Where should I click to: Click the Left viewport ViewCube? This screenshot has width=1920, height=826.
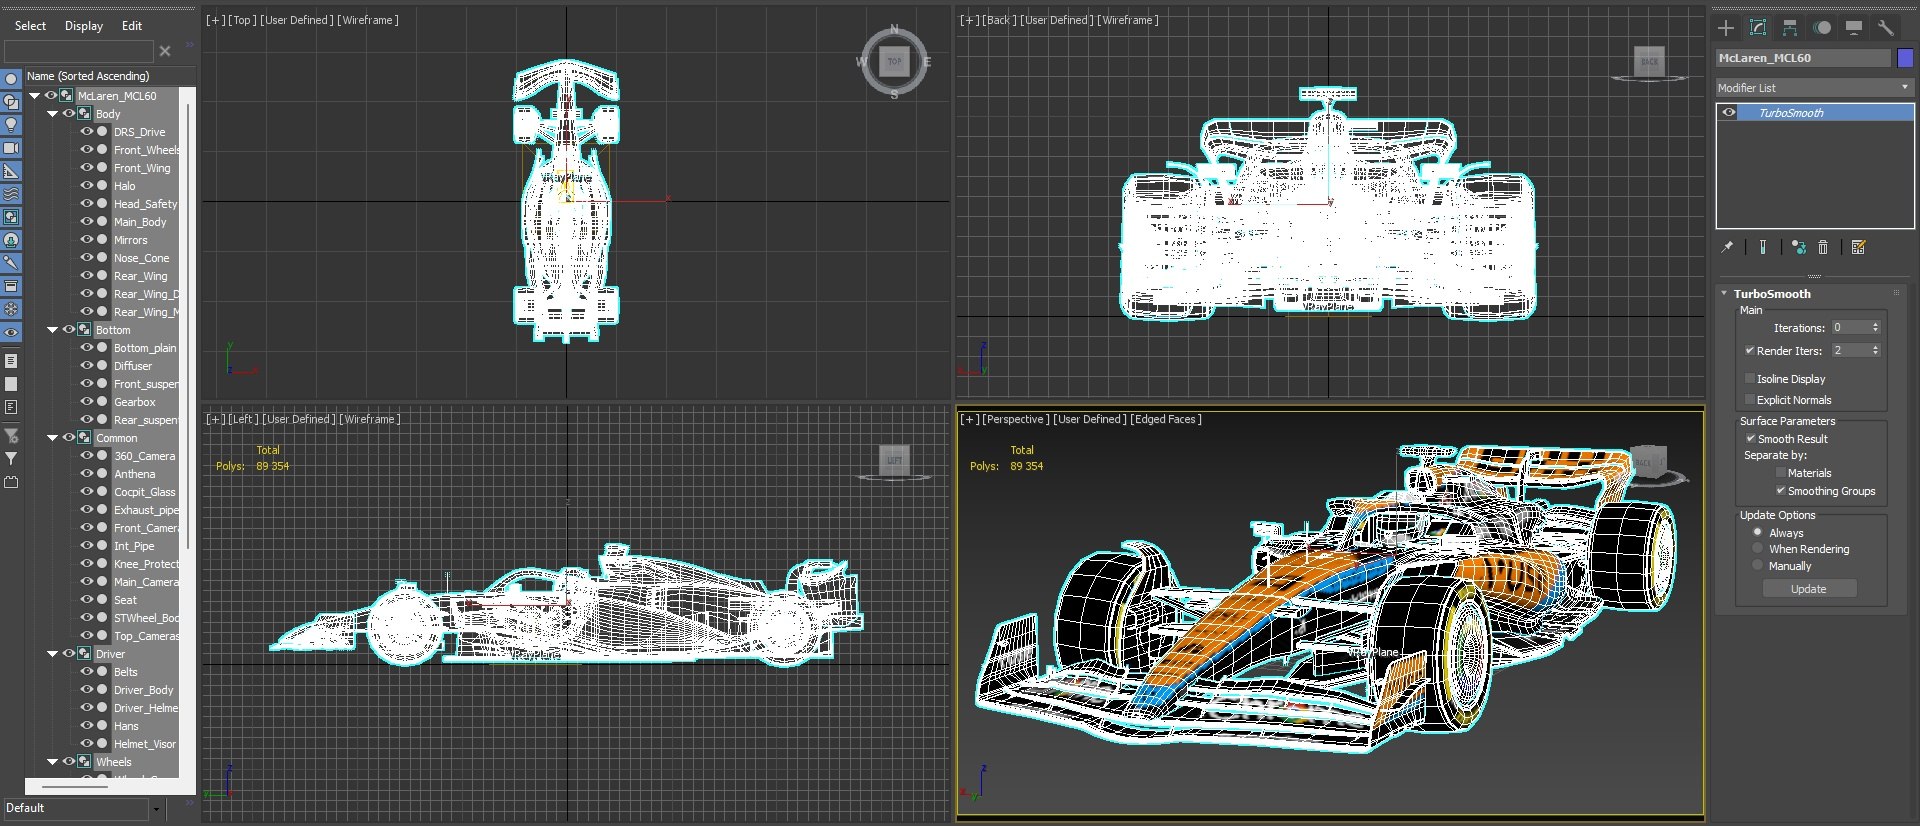[894, 461]
